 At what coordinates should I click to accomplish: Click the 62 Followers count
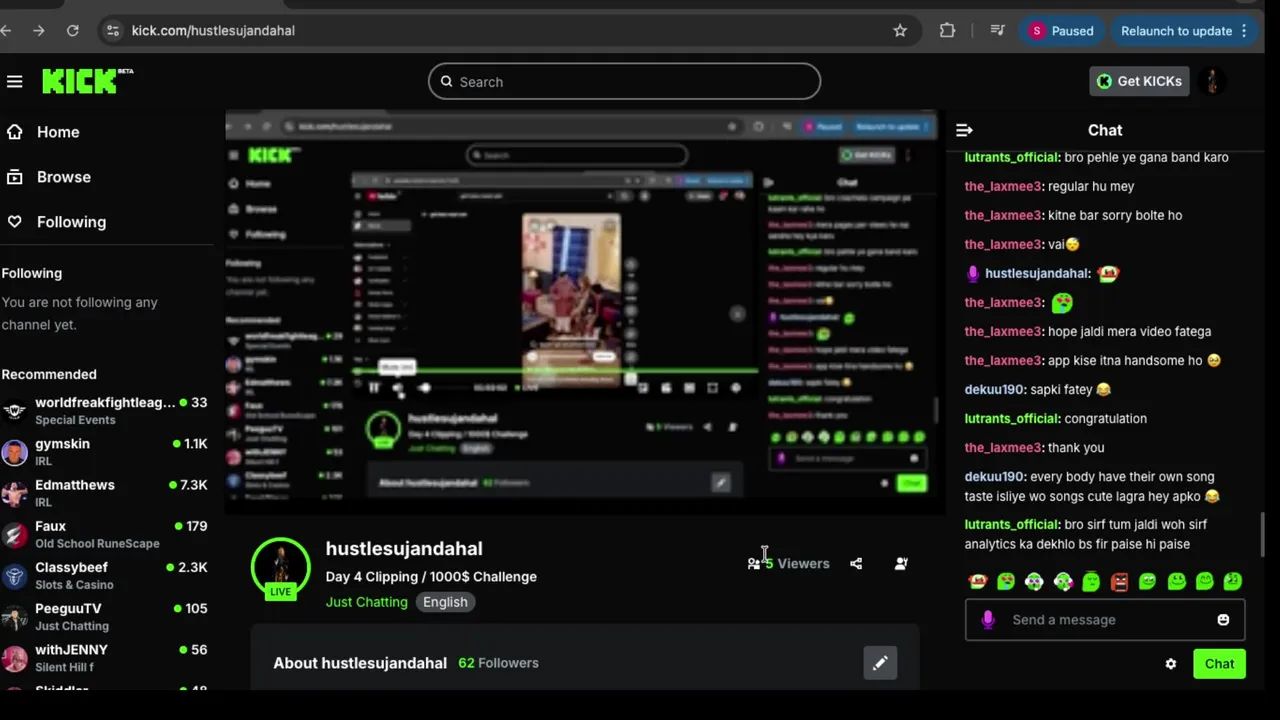498,663
